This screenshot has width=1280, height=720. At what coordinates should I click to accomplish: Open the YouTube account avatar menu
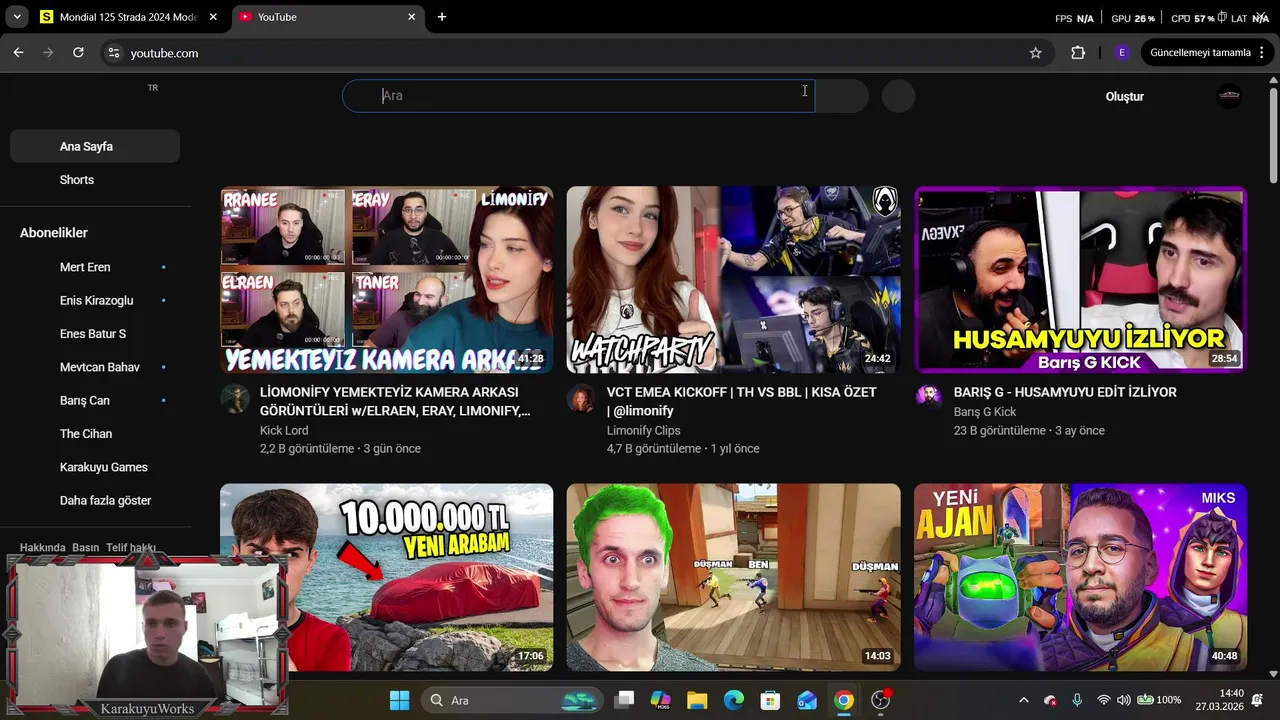tap(1229, 96)
